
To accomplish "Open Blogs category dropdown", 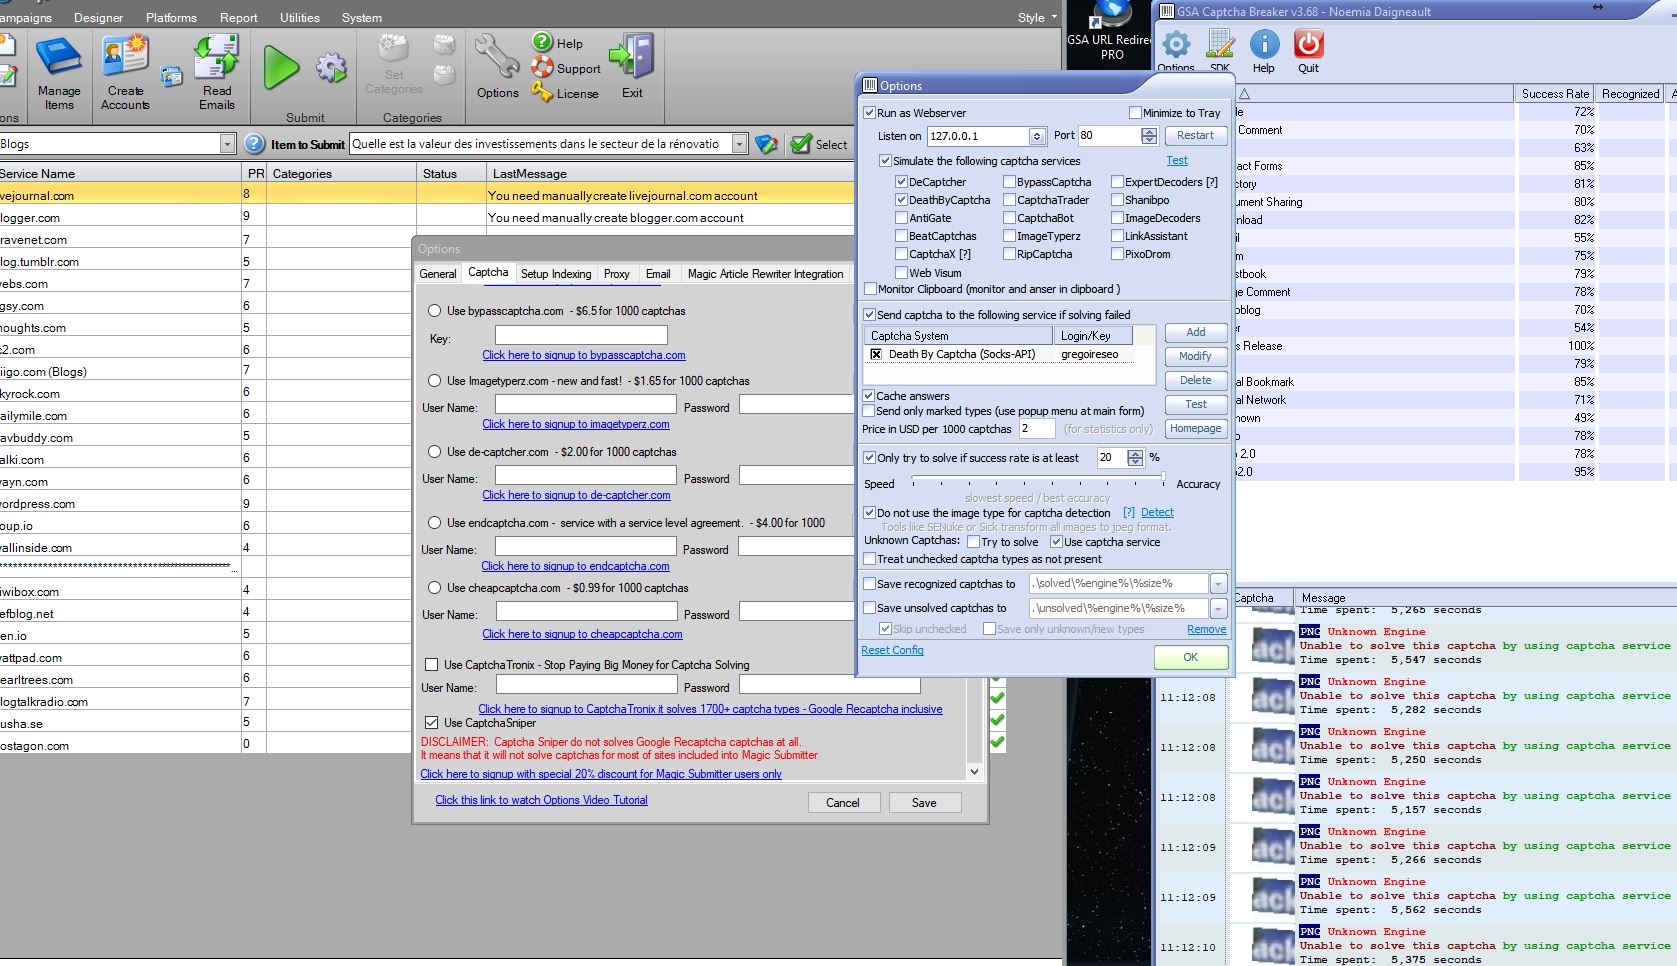I will 227,144.
